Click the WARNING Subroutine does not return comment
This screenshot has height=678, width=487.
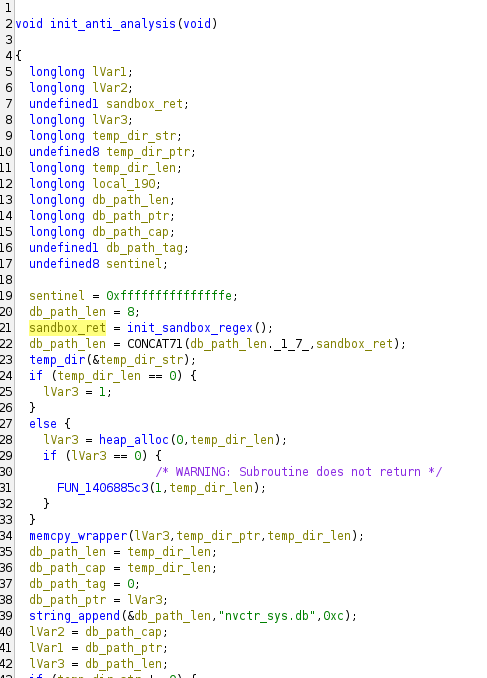[299, 472]
